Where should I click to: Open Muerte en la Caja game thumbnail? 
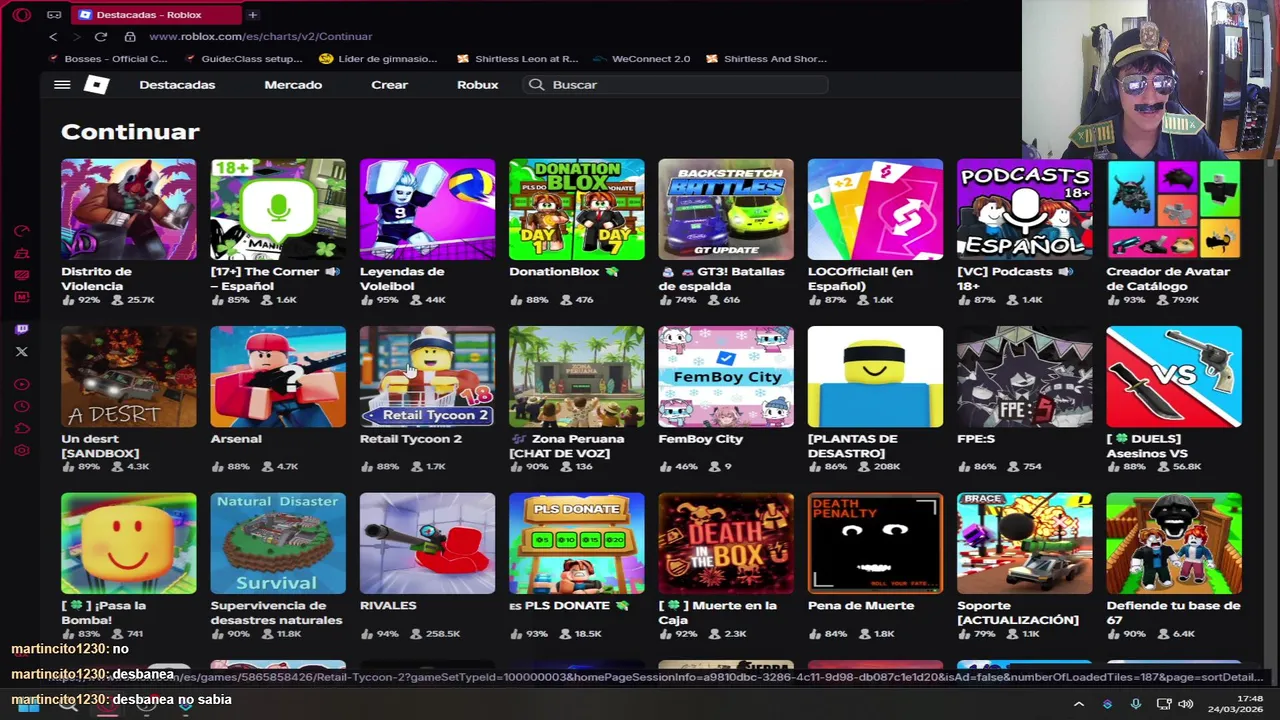pos(726,543)
